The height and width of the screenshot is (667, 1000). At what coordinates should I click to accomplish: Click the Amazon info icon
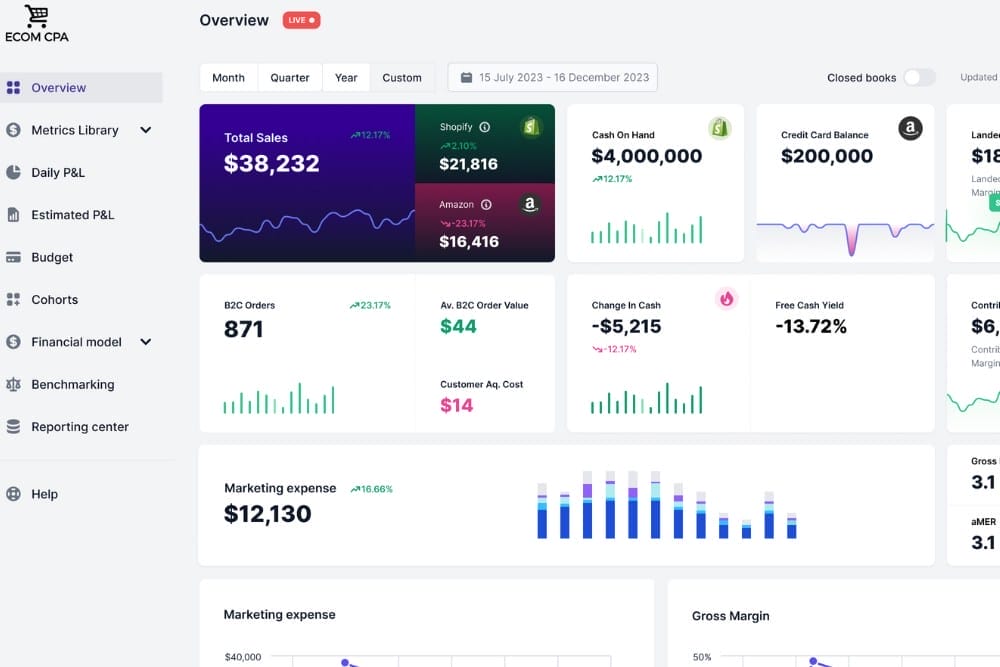(x=487, y=204)
